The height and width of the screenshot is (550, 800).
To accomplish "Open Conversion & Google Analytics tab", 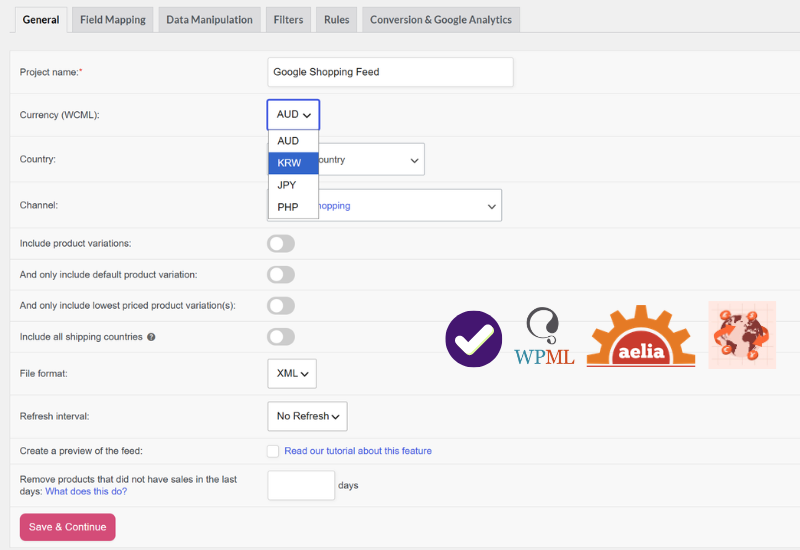I will pyautogui.click(x=441, y=20).
